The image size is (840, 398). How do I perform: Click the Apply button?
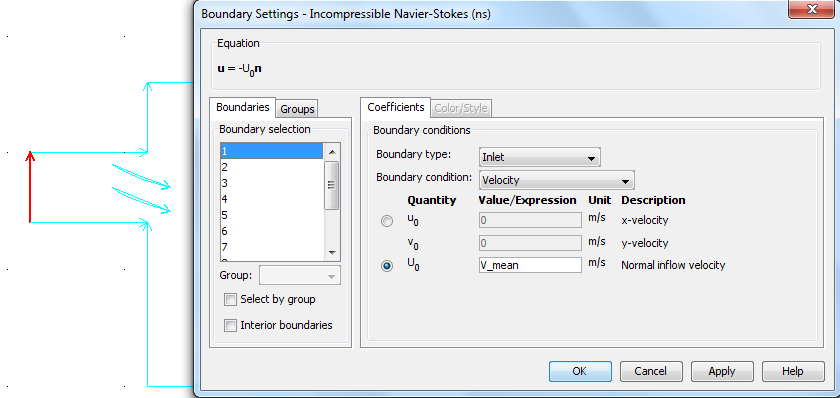(x=722, y=371)
